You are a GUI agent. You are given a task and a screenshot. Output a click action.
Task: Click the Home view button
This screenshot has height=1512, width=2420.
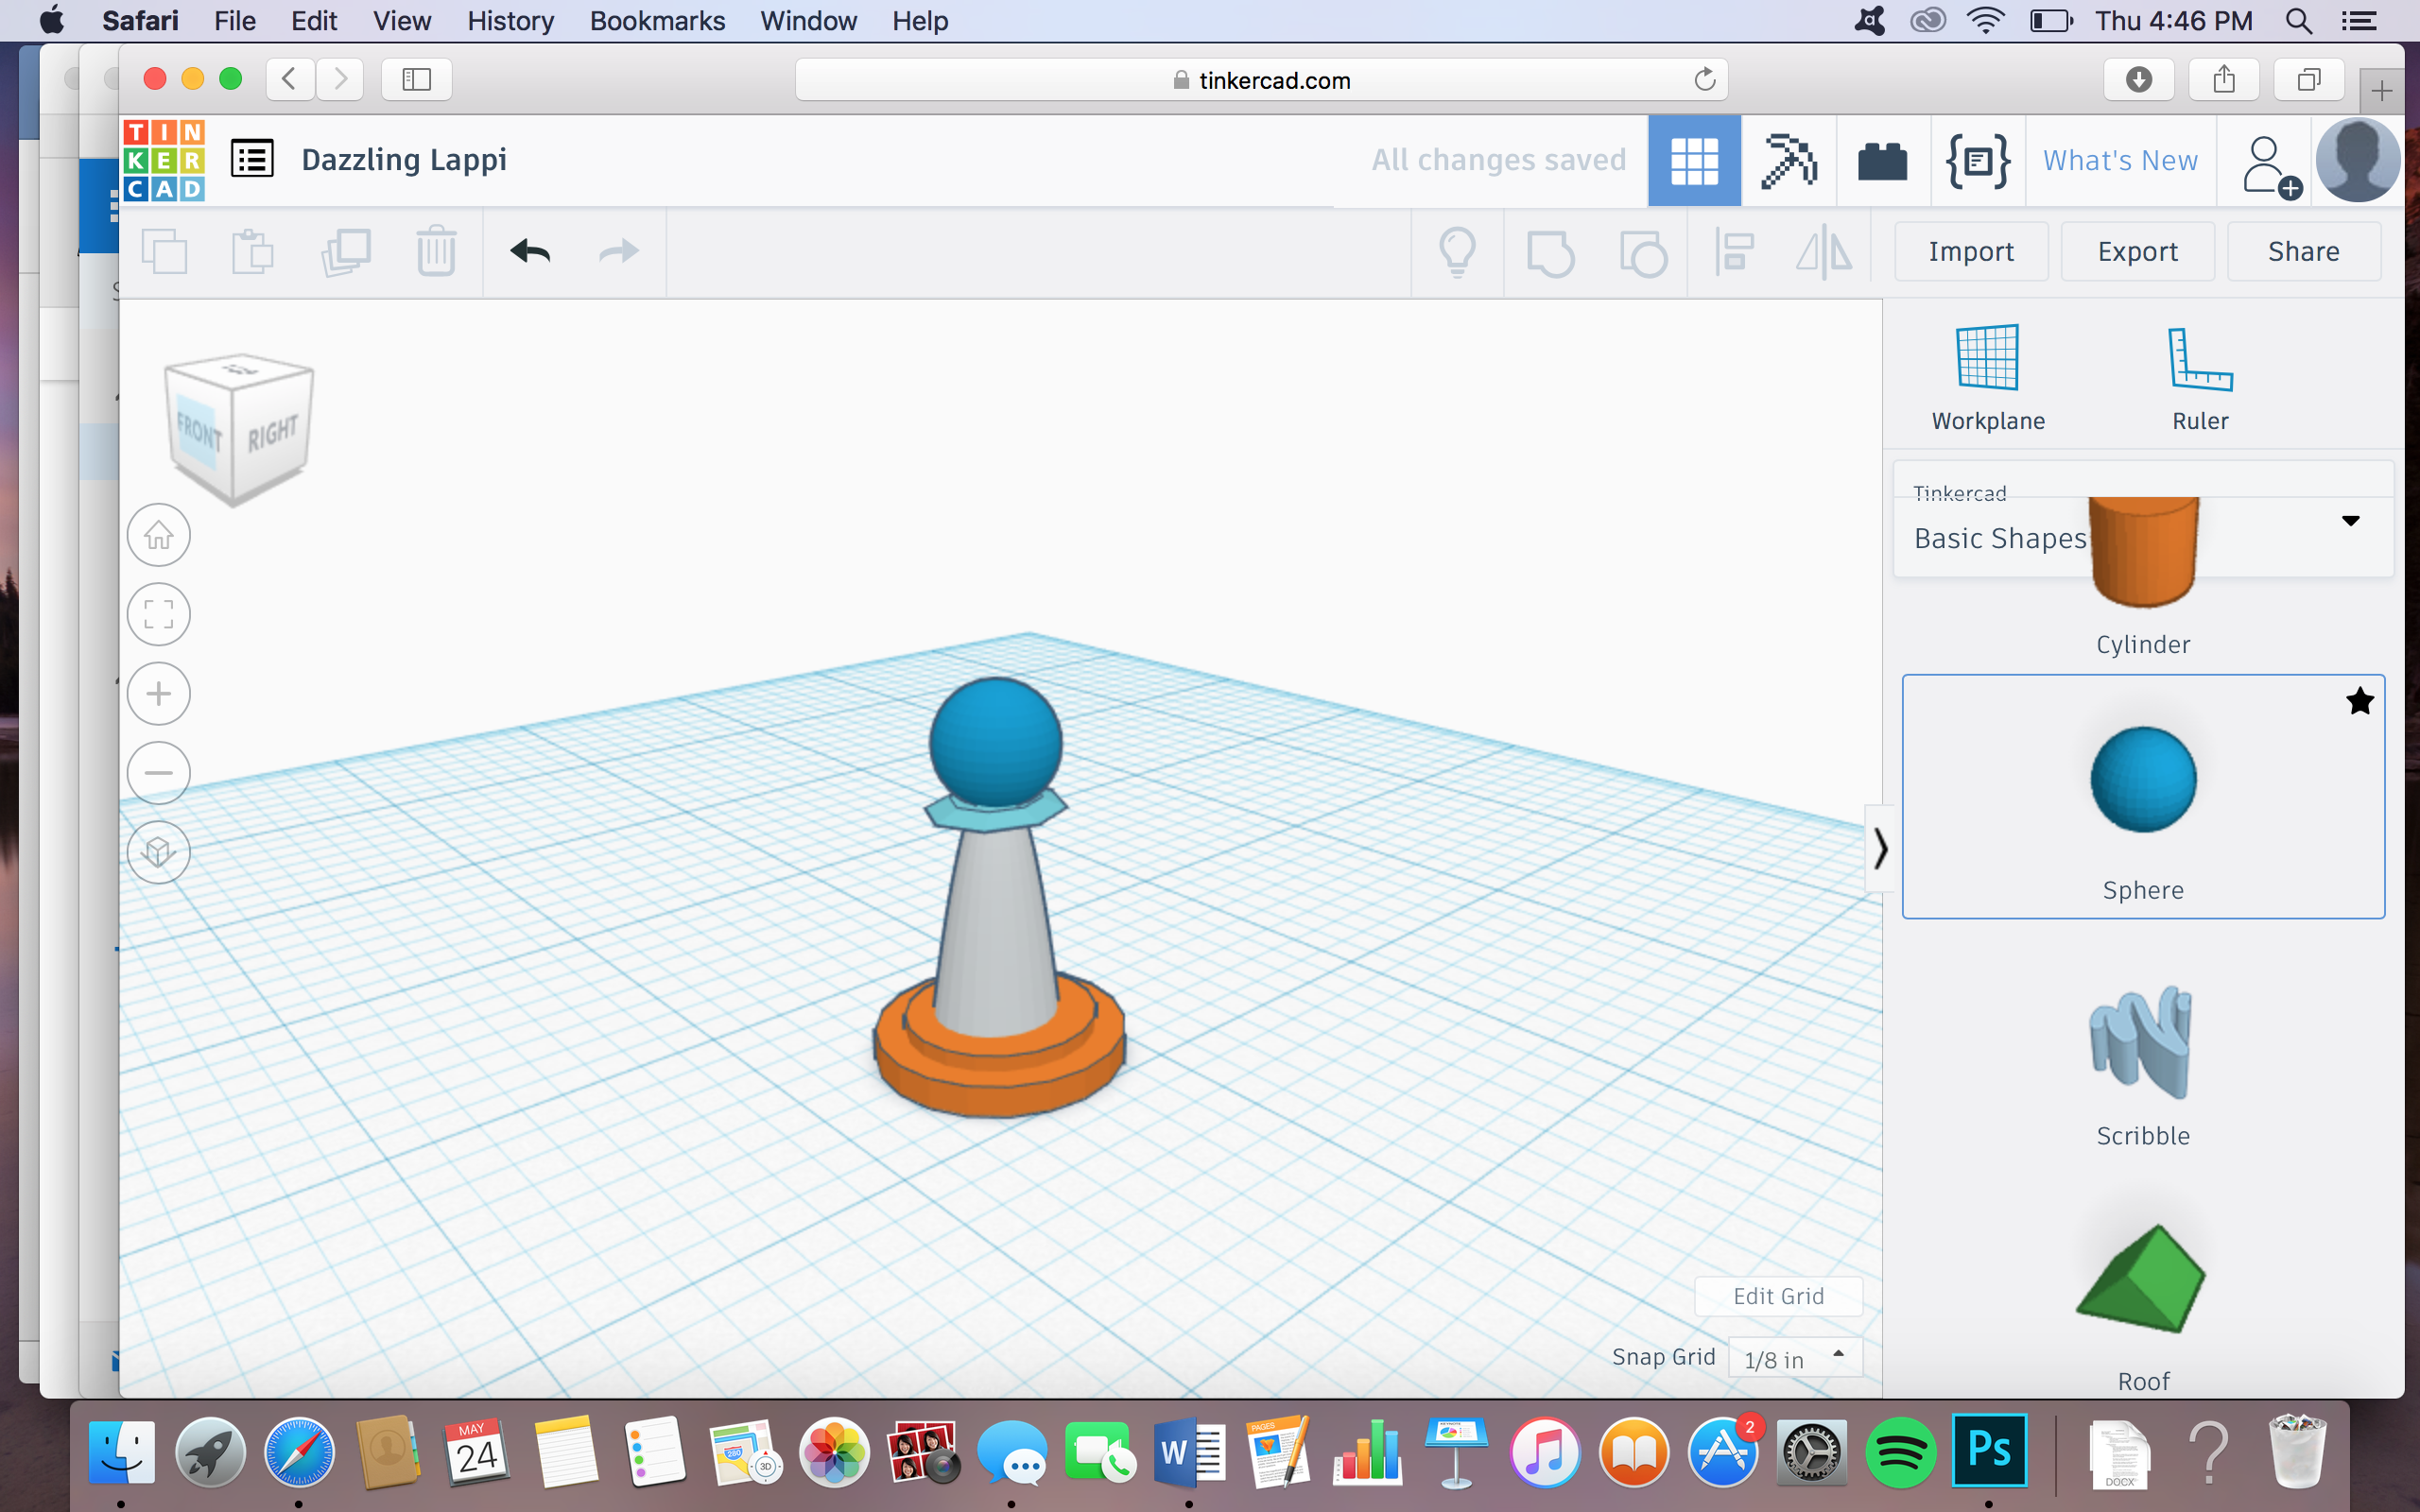pyautogui.click(x=159, y=535)
